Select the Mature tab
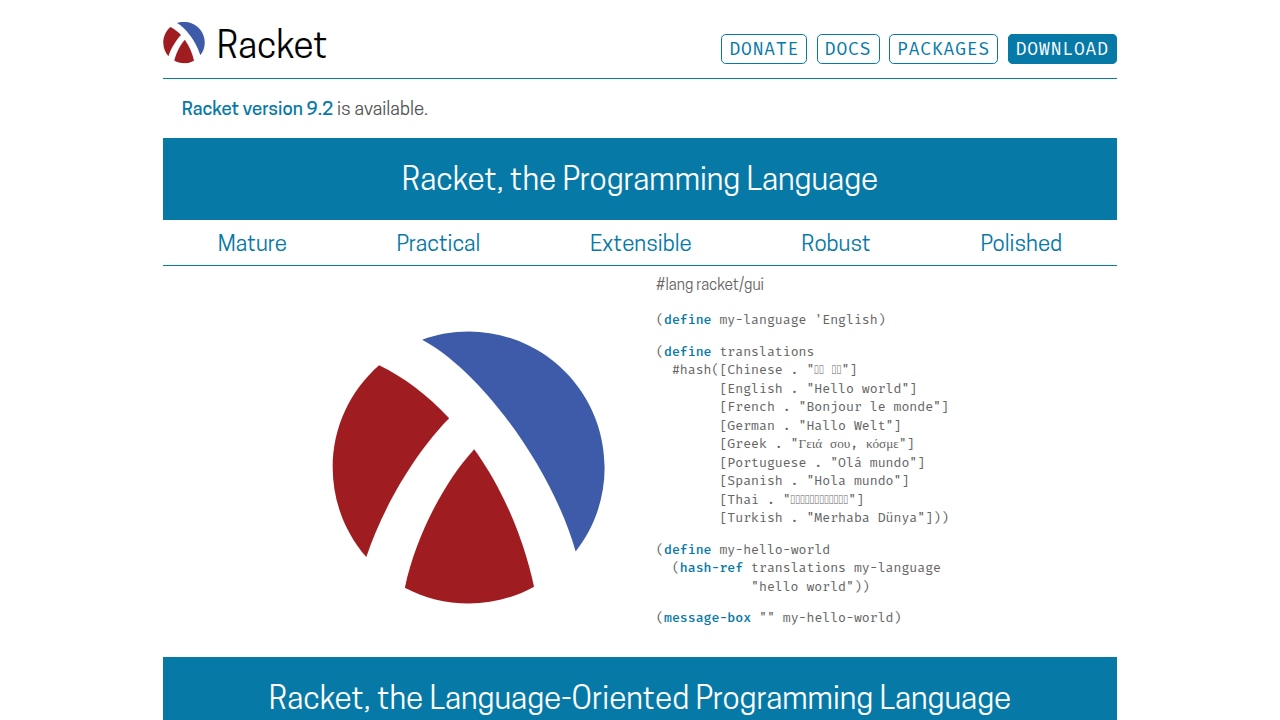This screenshot has height=720, width=1280. pyautogui.click(x=252, y=243)
